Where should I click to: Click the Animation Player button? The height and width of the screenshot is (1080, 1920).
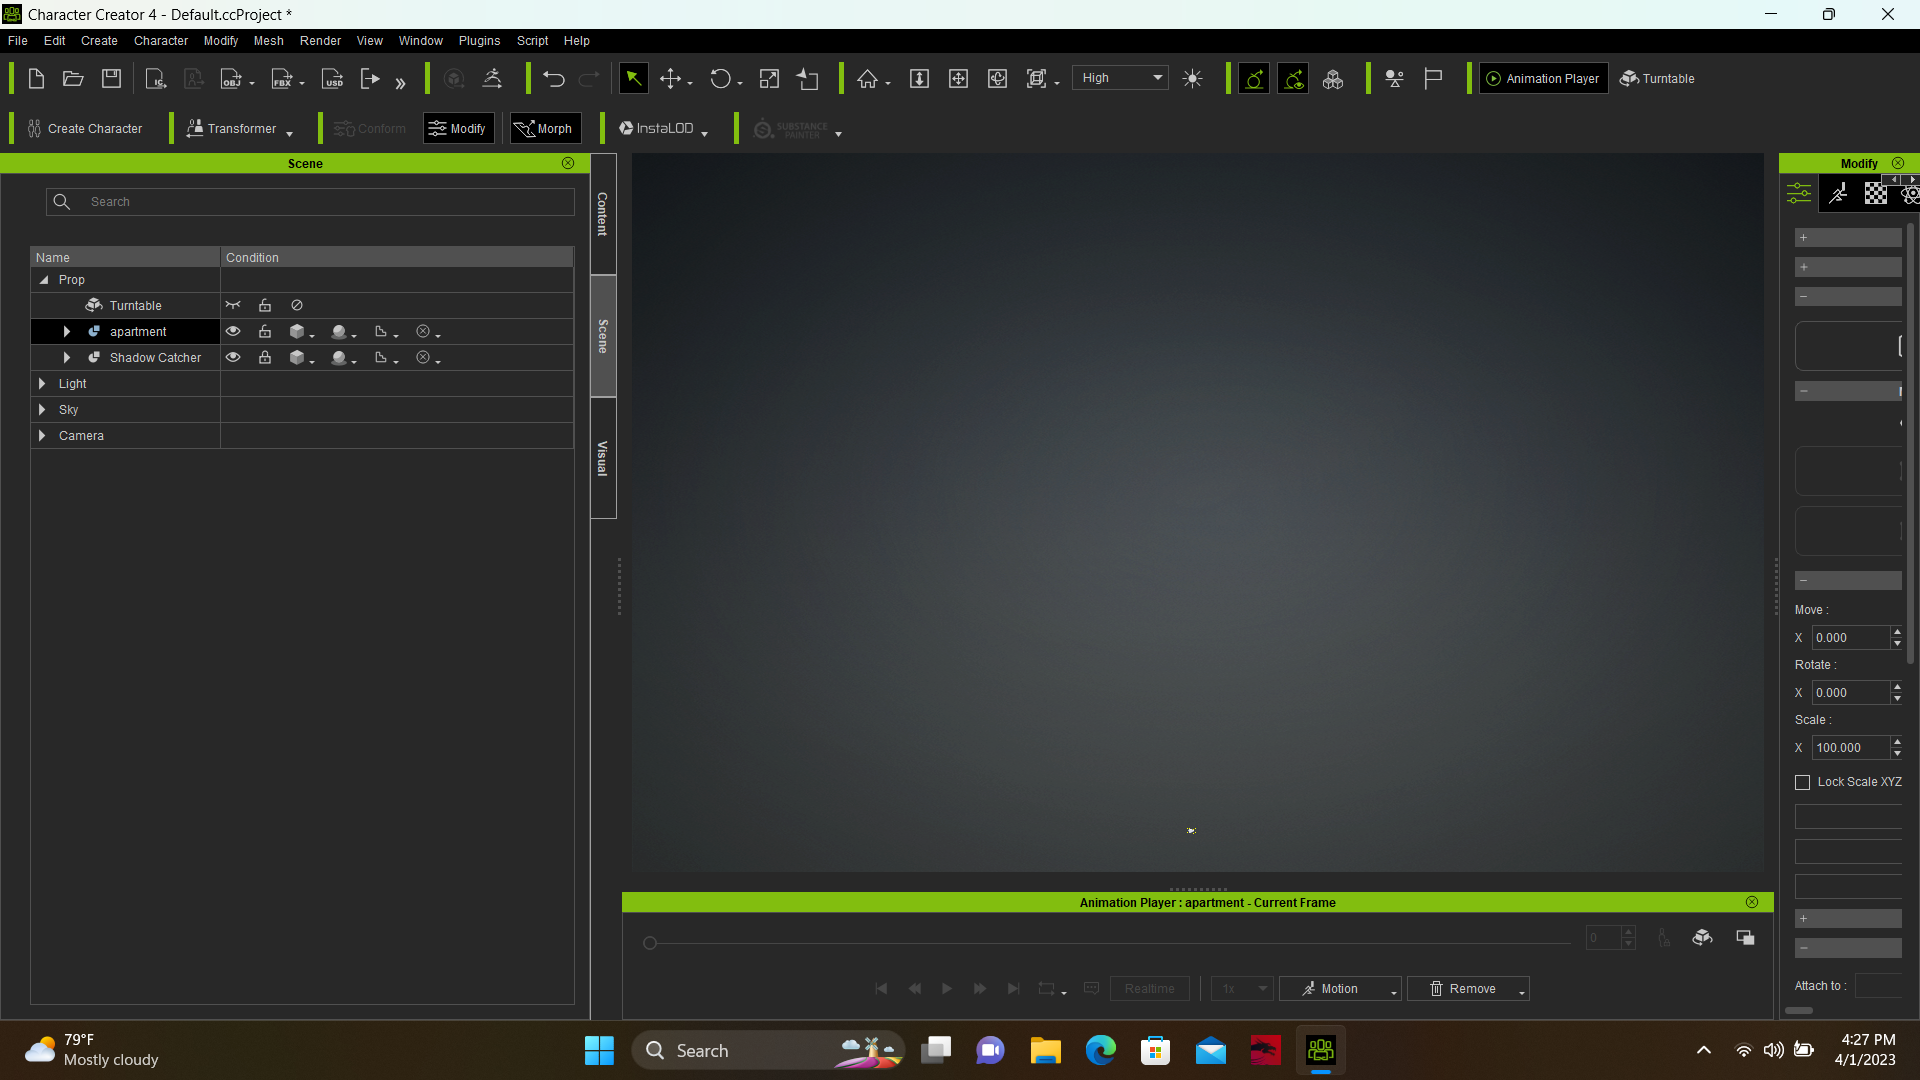pos(1543,78)
